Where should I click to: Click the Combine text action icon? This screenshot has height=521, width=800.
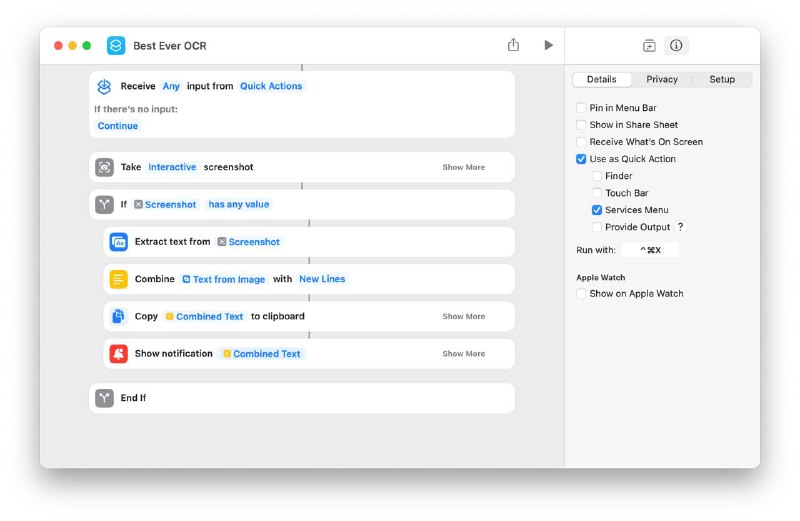click(x=118, y=279)
